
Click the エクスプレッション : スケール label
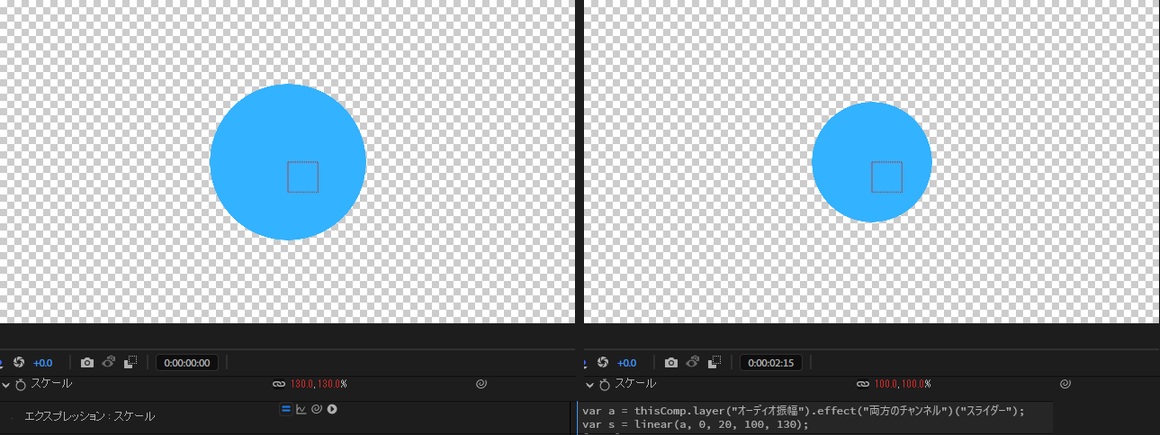(90, 417)
